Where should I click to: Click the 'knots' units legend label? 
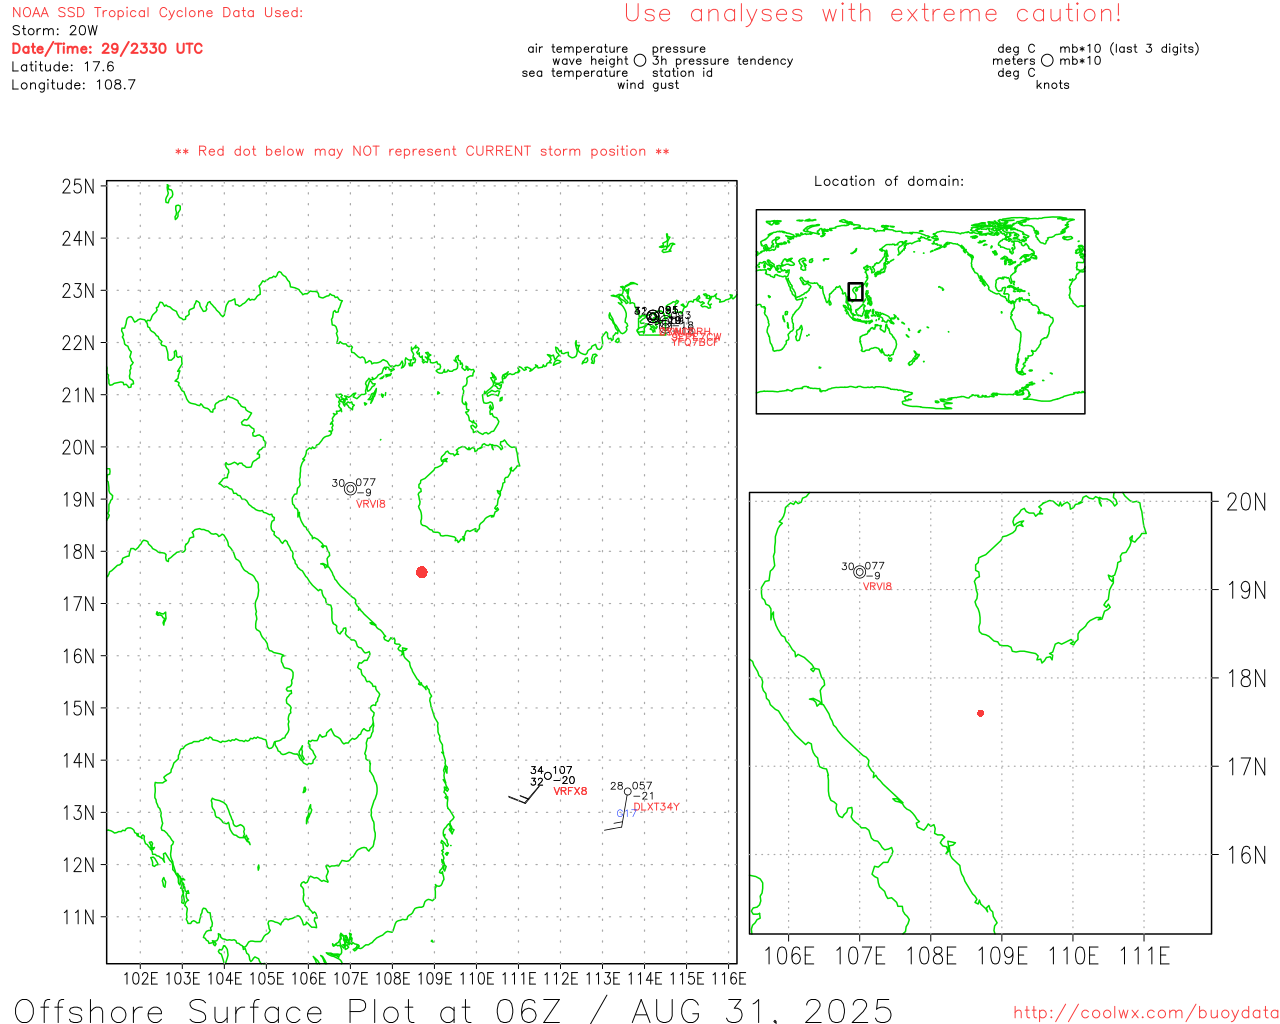(x=1053, y=85)
